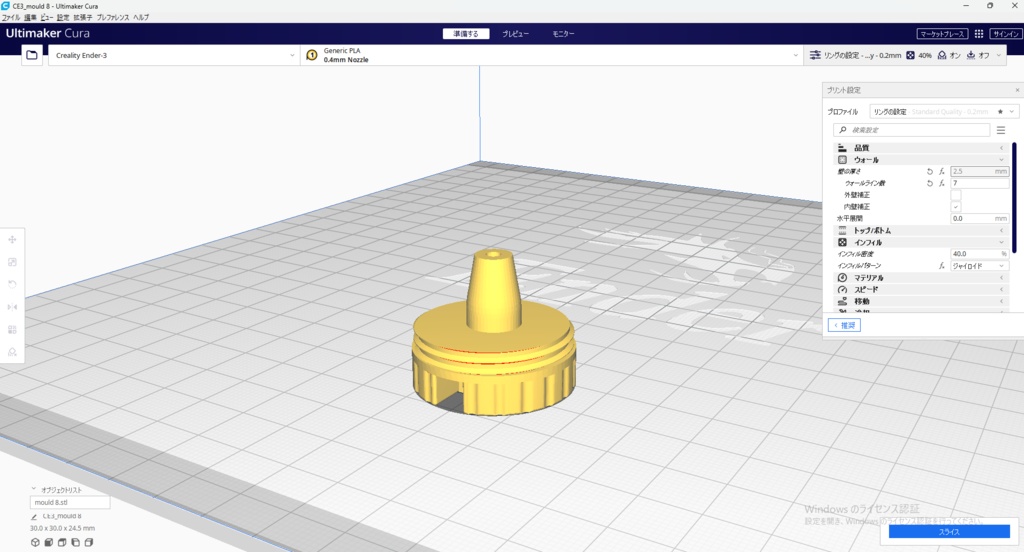Click the adhesion status icon in summary bar
Screen dimensions: 1024x552
tap(971, 56)
